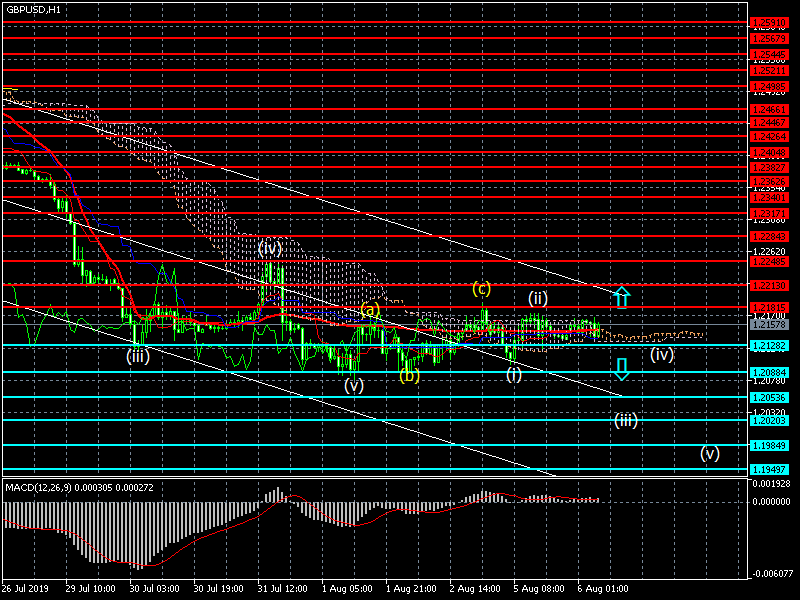This screenshot has height=600, width=800.
Task: Select the white (i) wave label
Action: point(513,374)
